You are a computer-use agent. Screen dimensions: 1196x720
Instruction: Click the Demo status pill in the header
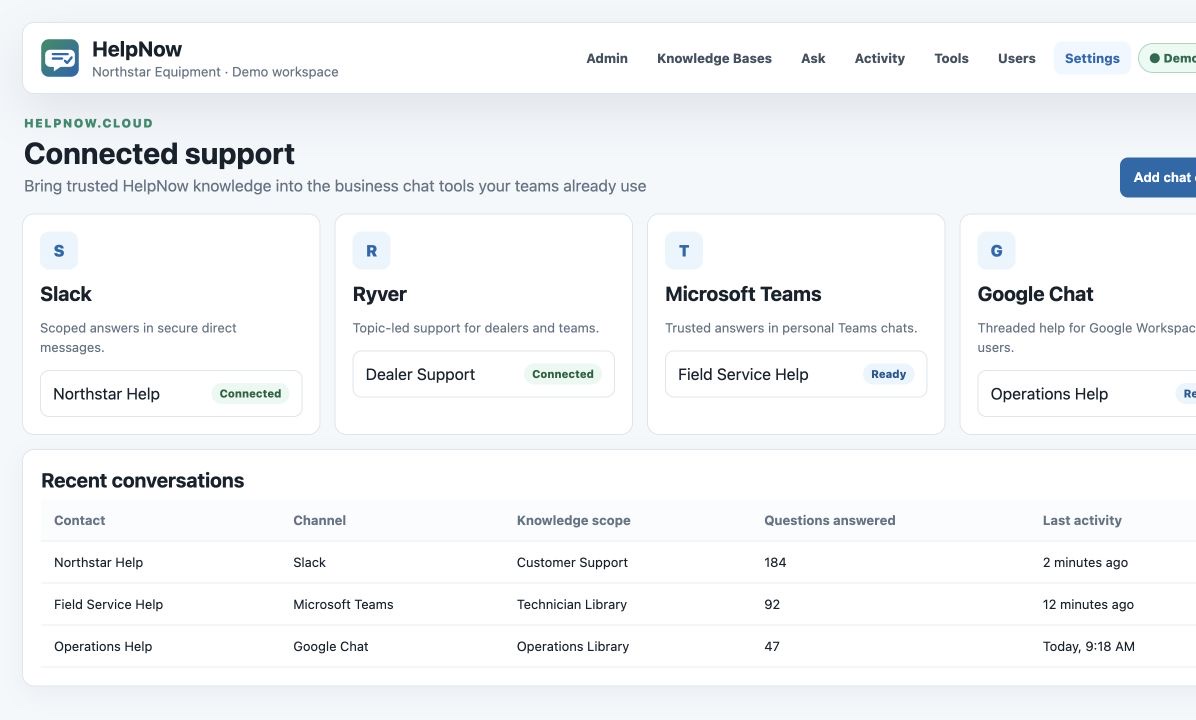(1168, 58)
